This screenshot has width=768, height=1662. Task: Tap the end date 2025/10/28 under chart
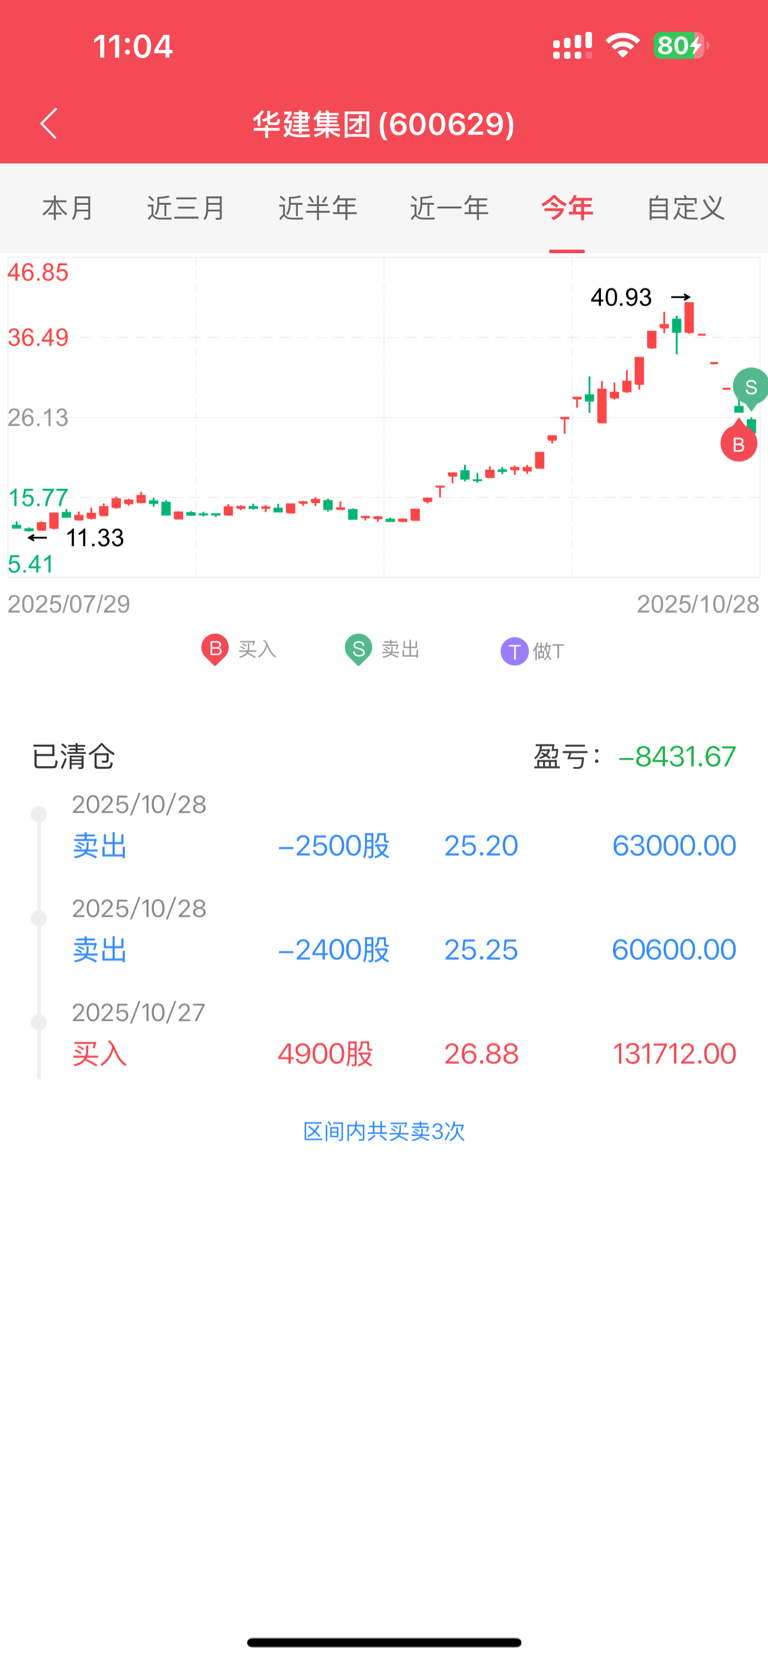tap(698, 604)
